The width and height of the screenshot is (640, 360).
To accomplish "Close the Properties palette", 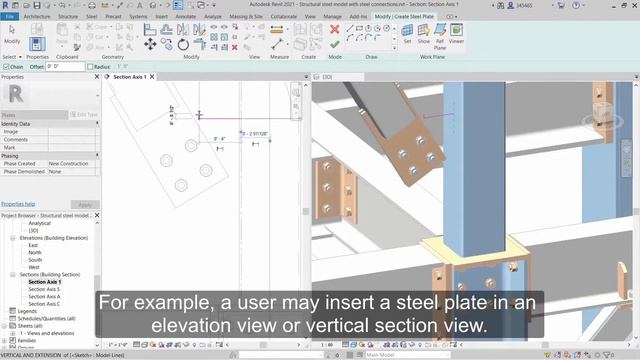I will [x=97, y=77].
